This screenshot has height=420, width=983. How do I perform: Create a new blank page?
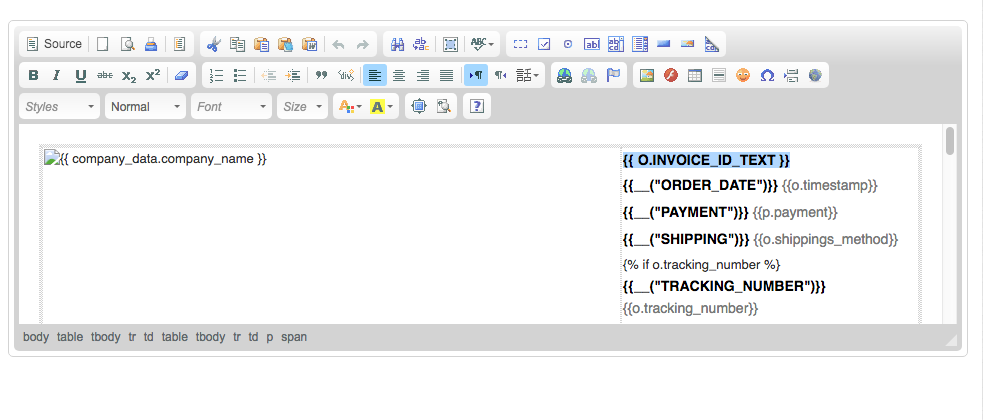point(103,44)
